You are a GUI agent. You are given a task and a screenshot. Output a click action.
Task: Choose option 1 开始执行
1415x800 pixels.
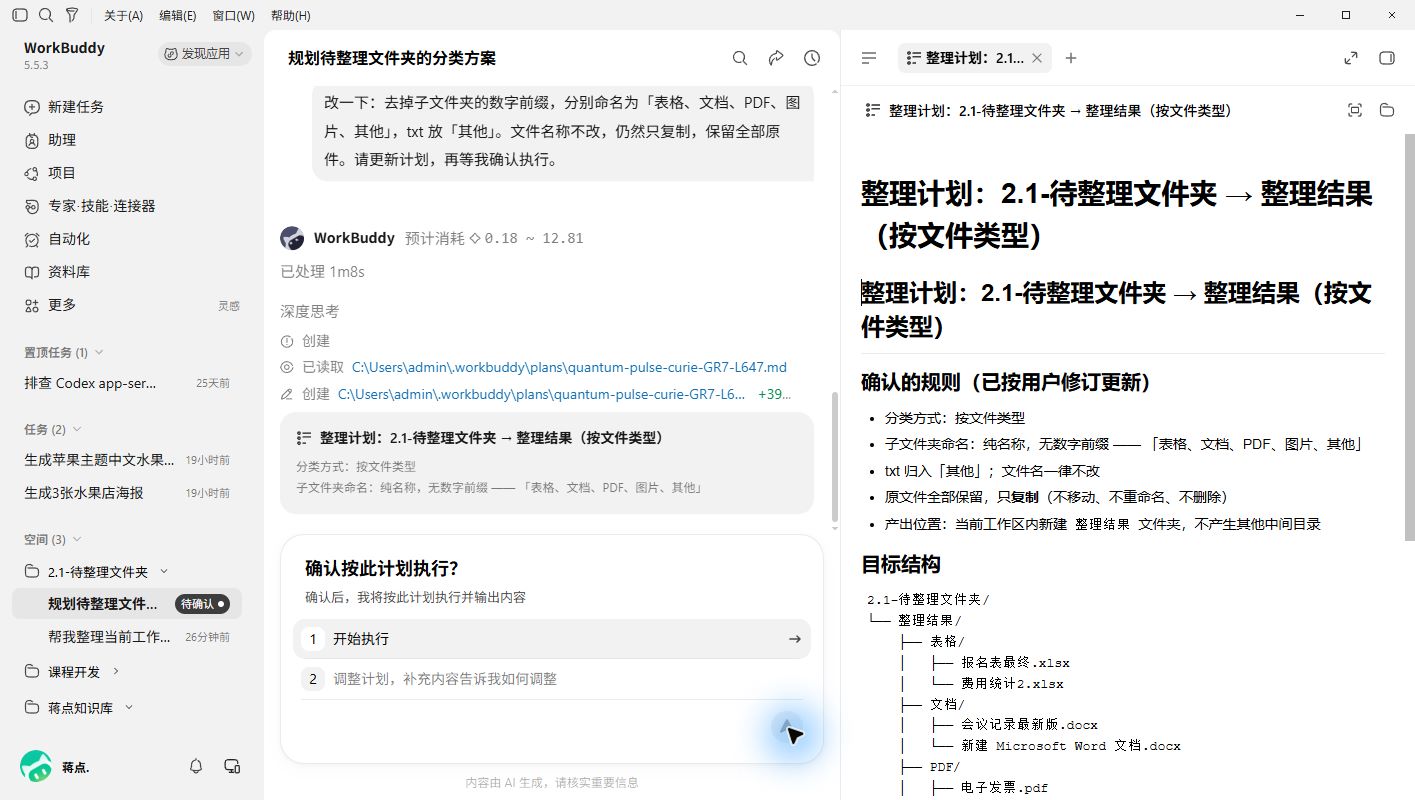coord(552,639)
